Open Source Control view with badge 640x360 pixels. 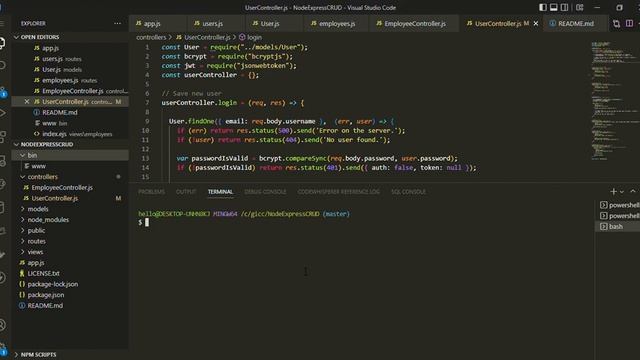[x=2, y=91]
